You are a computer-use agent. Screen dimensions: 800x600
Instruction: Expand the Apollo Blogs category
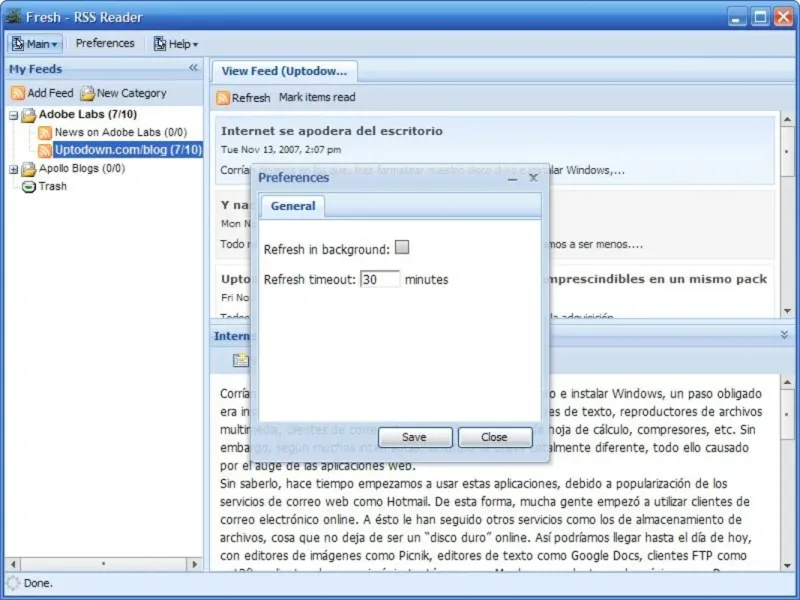14,169
